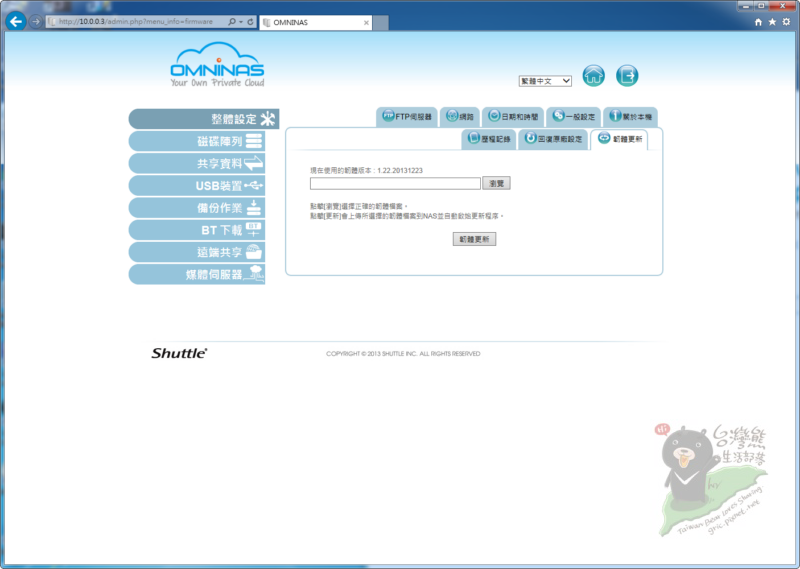Click the 瀏覽 browse button

point(496,183)
